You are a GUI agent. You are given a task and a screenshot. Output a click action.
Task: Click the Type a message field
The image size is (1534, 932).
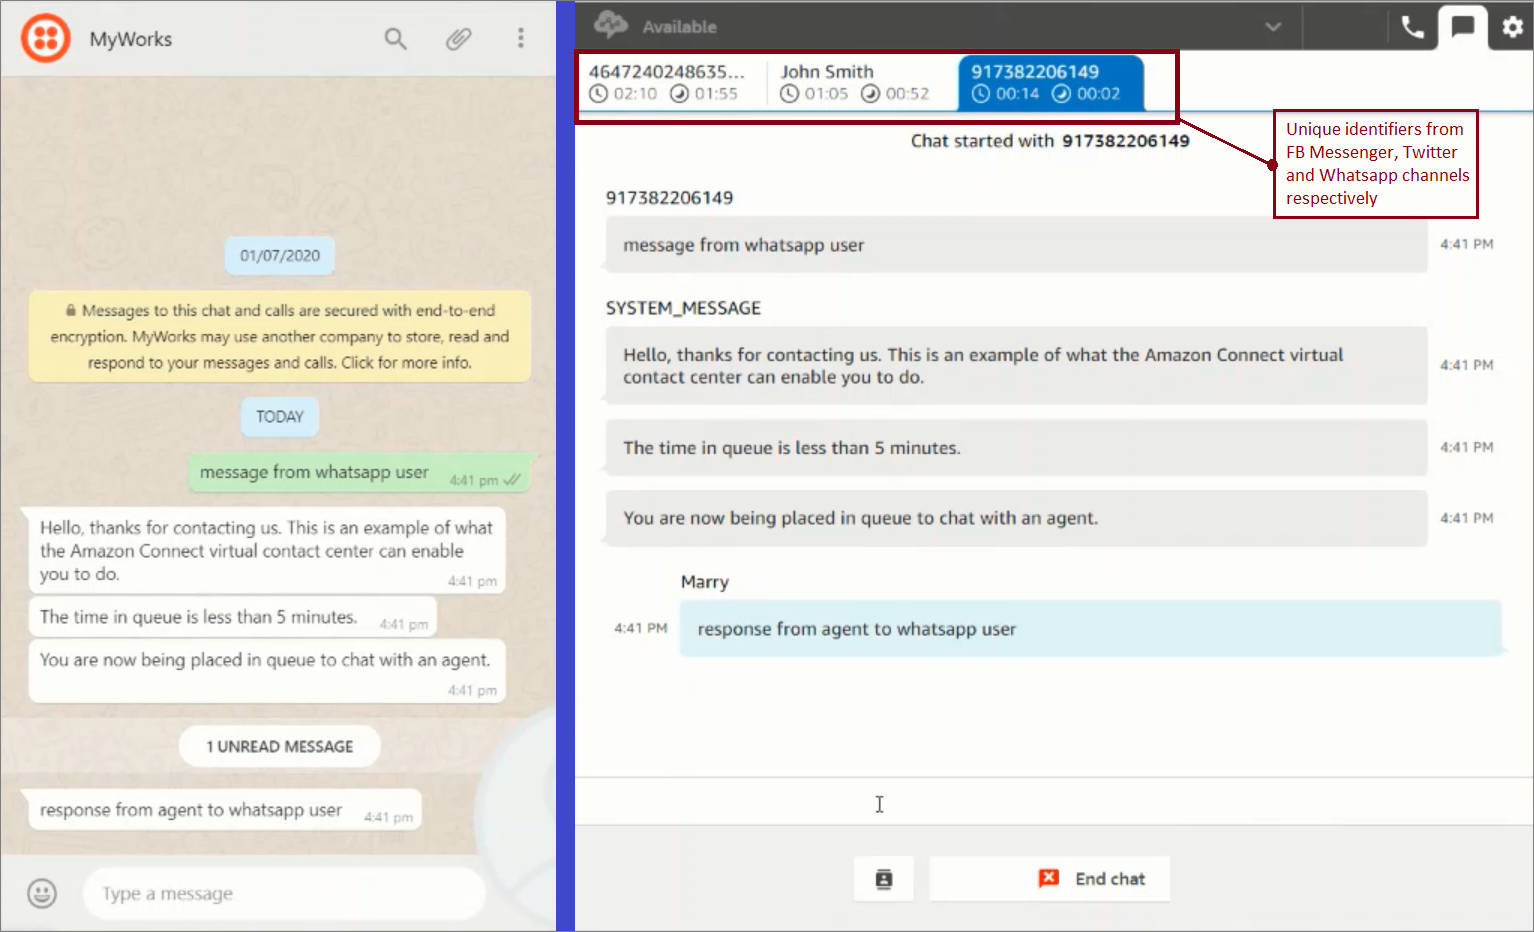(x=285, y=893)
